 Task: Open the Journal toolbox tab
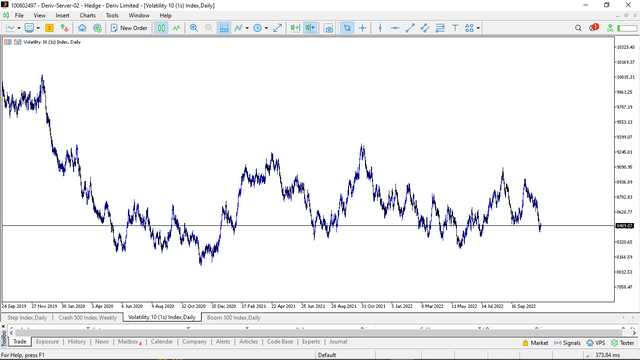[338, 342]
